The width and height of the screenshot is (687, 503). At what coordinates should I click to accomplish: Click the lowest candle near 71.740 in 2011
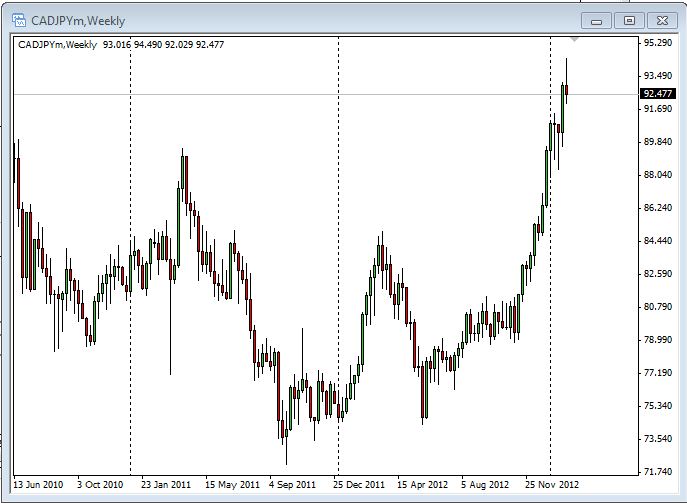[287, 433]
